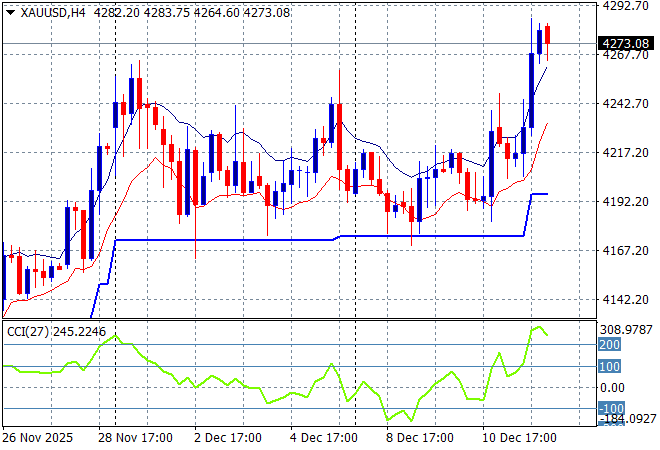Click the 4192.20 price axis label
Viewport: 660px width, 450px height.
[x=626, y=202]
